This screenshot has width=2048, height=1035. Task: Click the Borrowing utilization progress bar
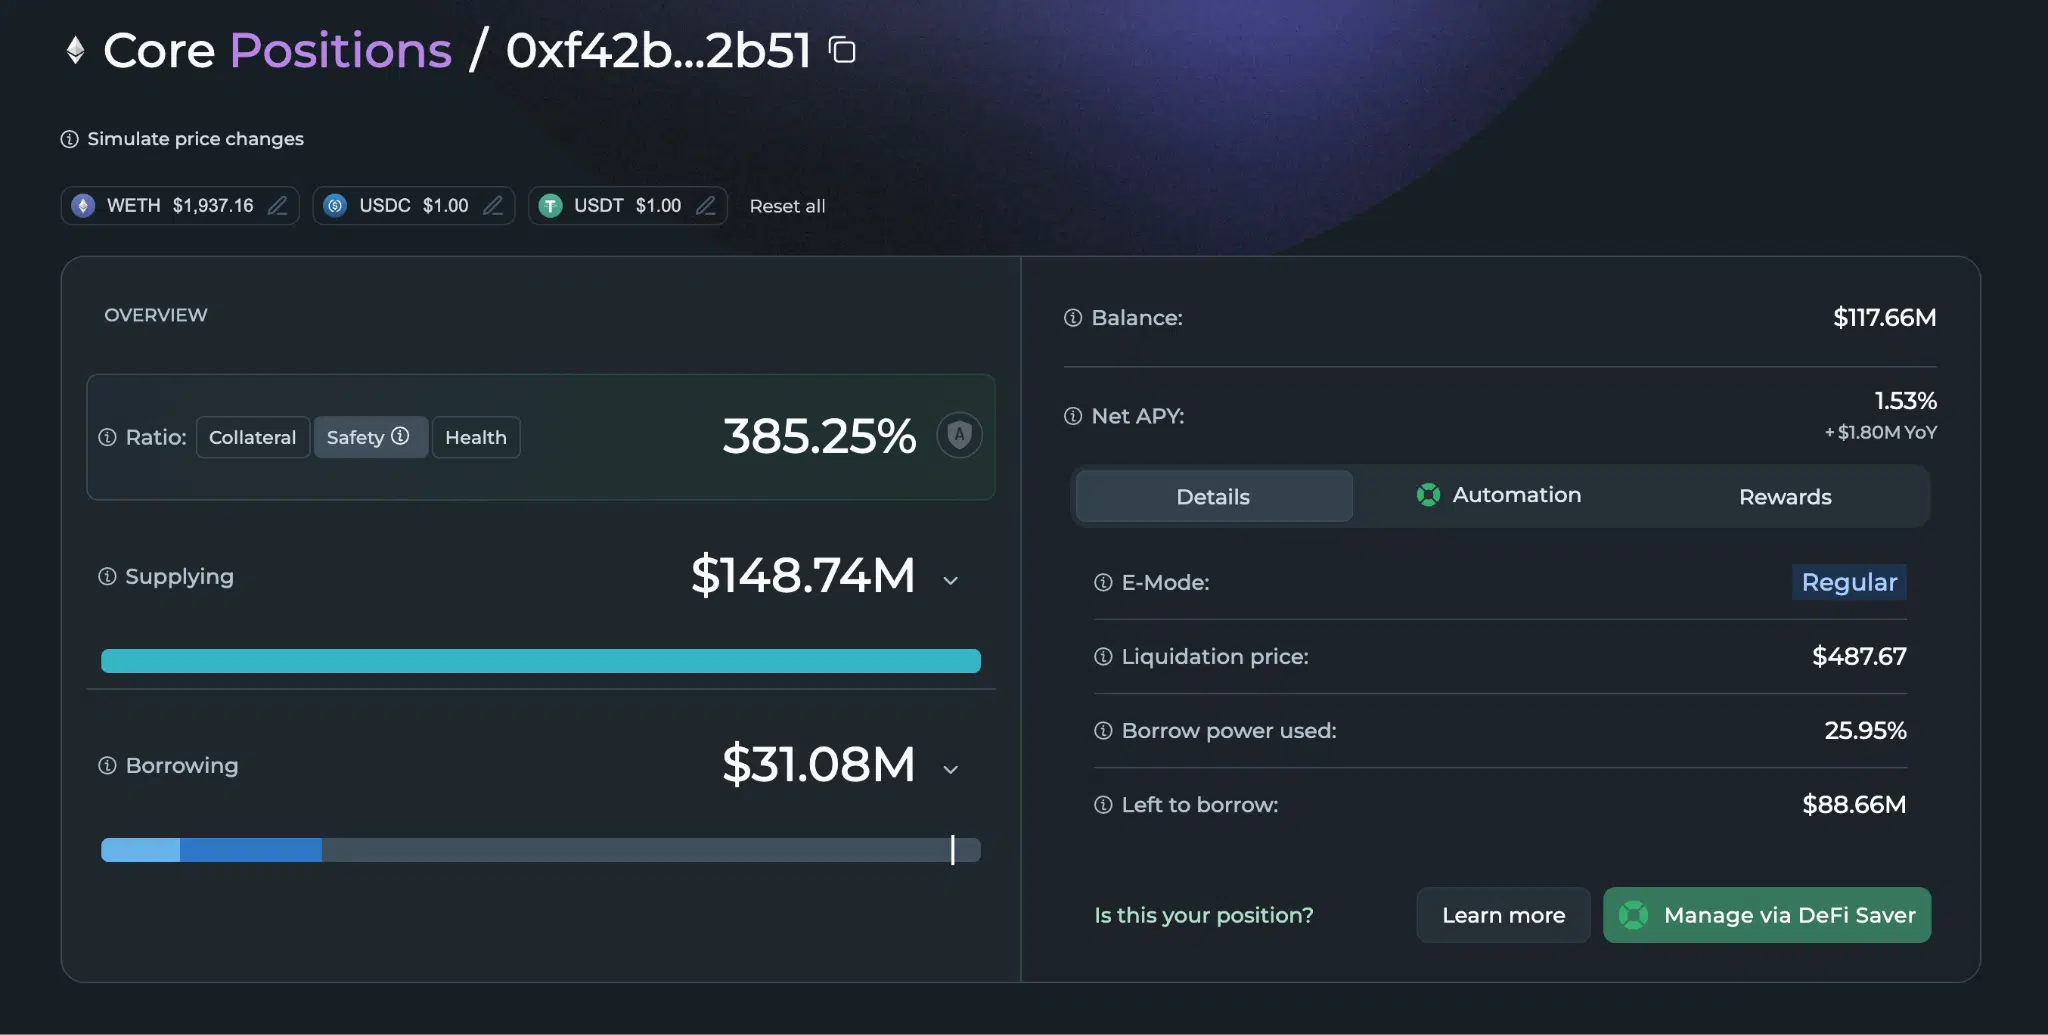pos(540,850)
